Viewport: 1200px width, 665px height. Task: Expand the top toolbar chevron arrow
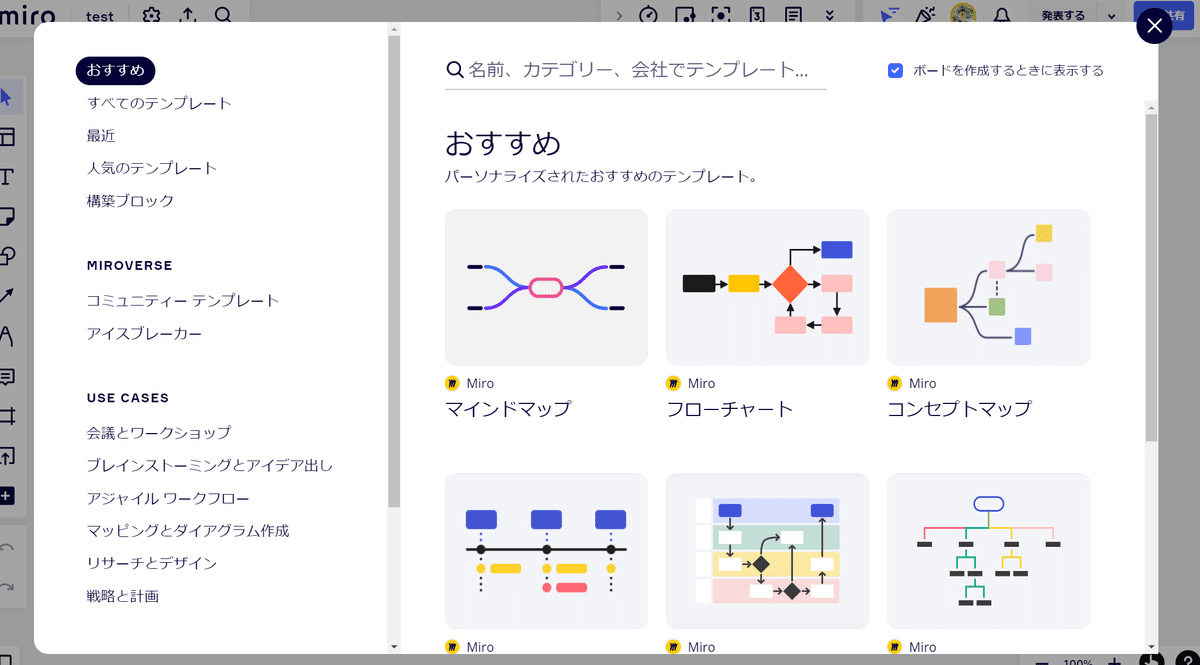tap(618, 15)
